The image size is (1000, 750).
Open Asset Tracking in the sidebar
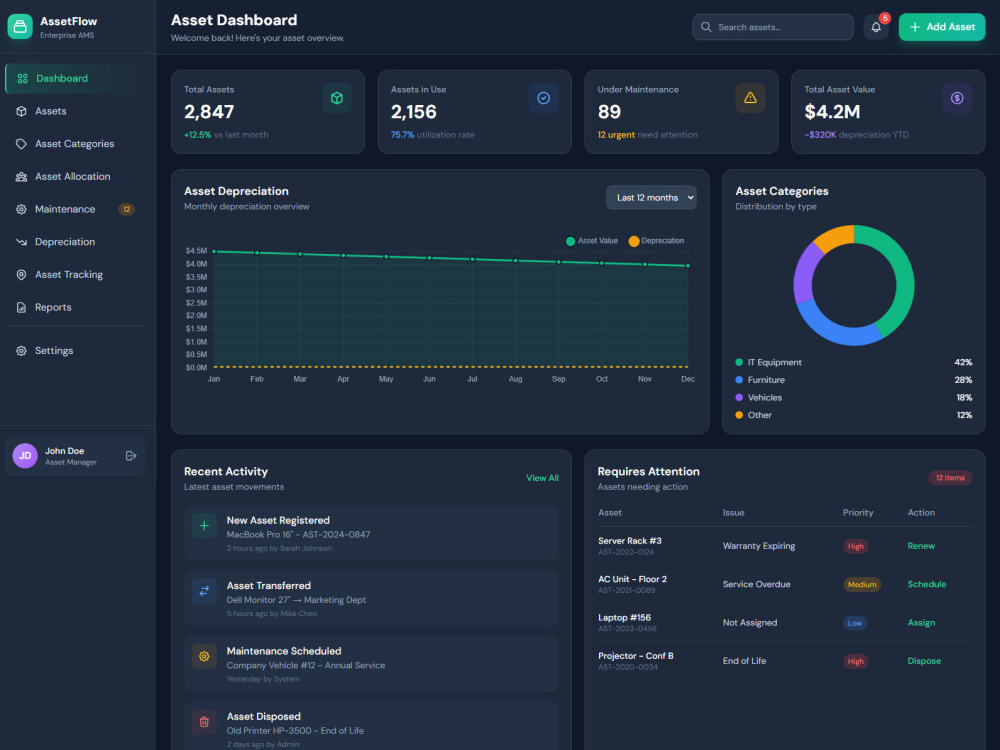[x=75, y=274]
